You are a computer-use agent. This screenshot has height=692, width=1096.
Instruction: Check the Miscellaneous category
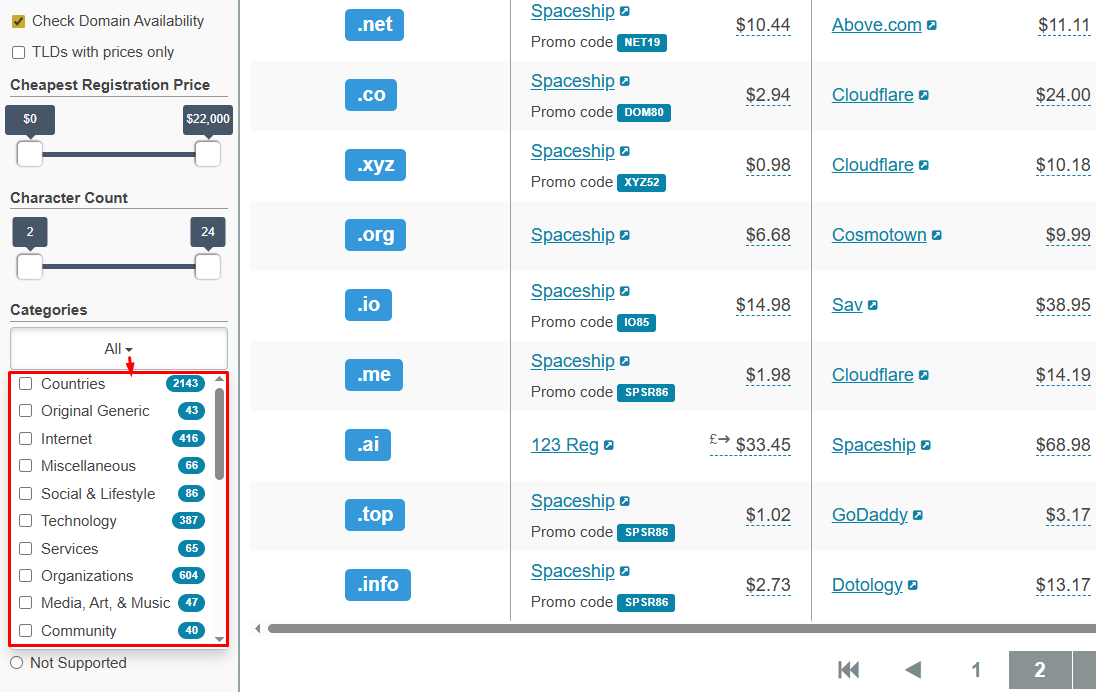click(x=26, y=466)
